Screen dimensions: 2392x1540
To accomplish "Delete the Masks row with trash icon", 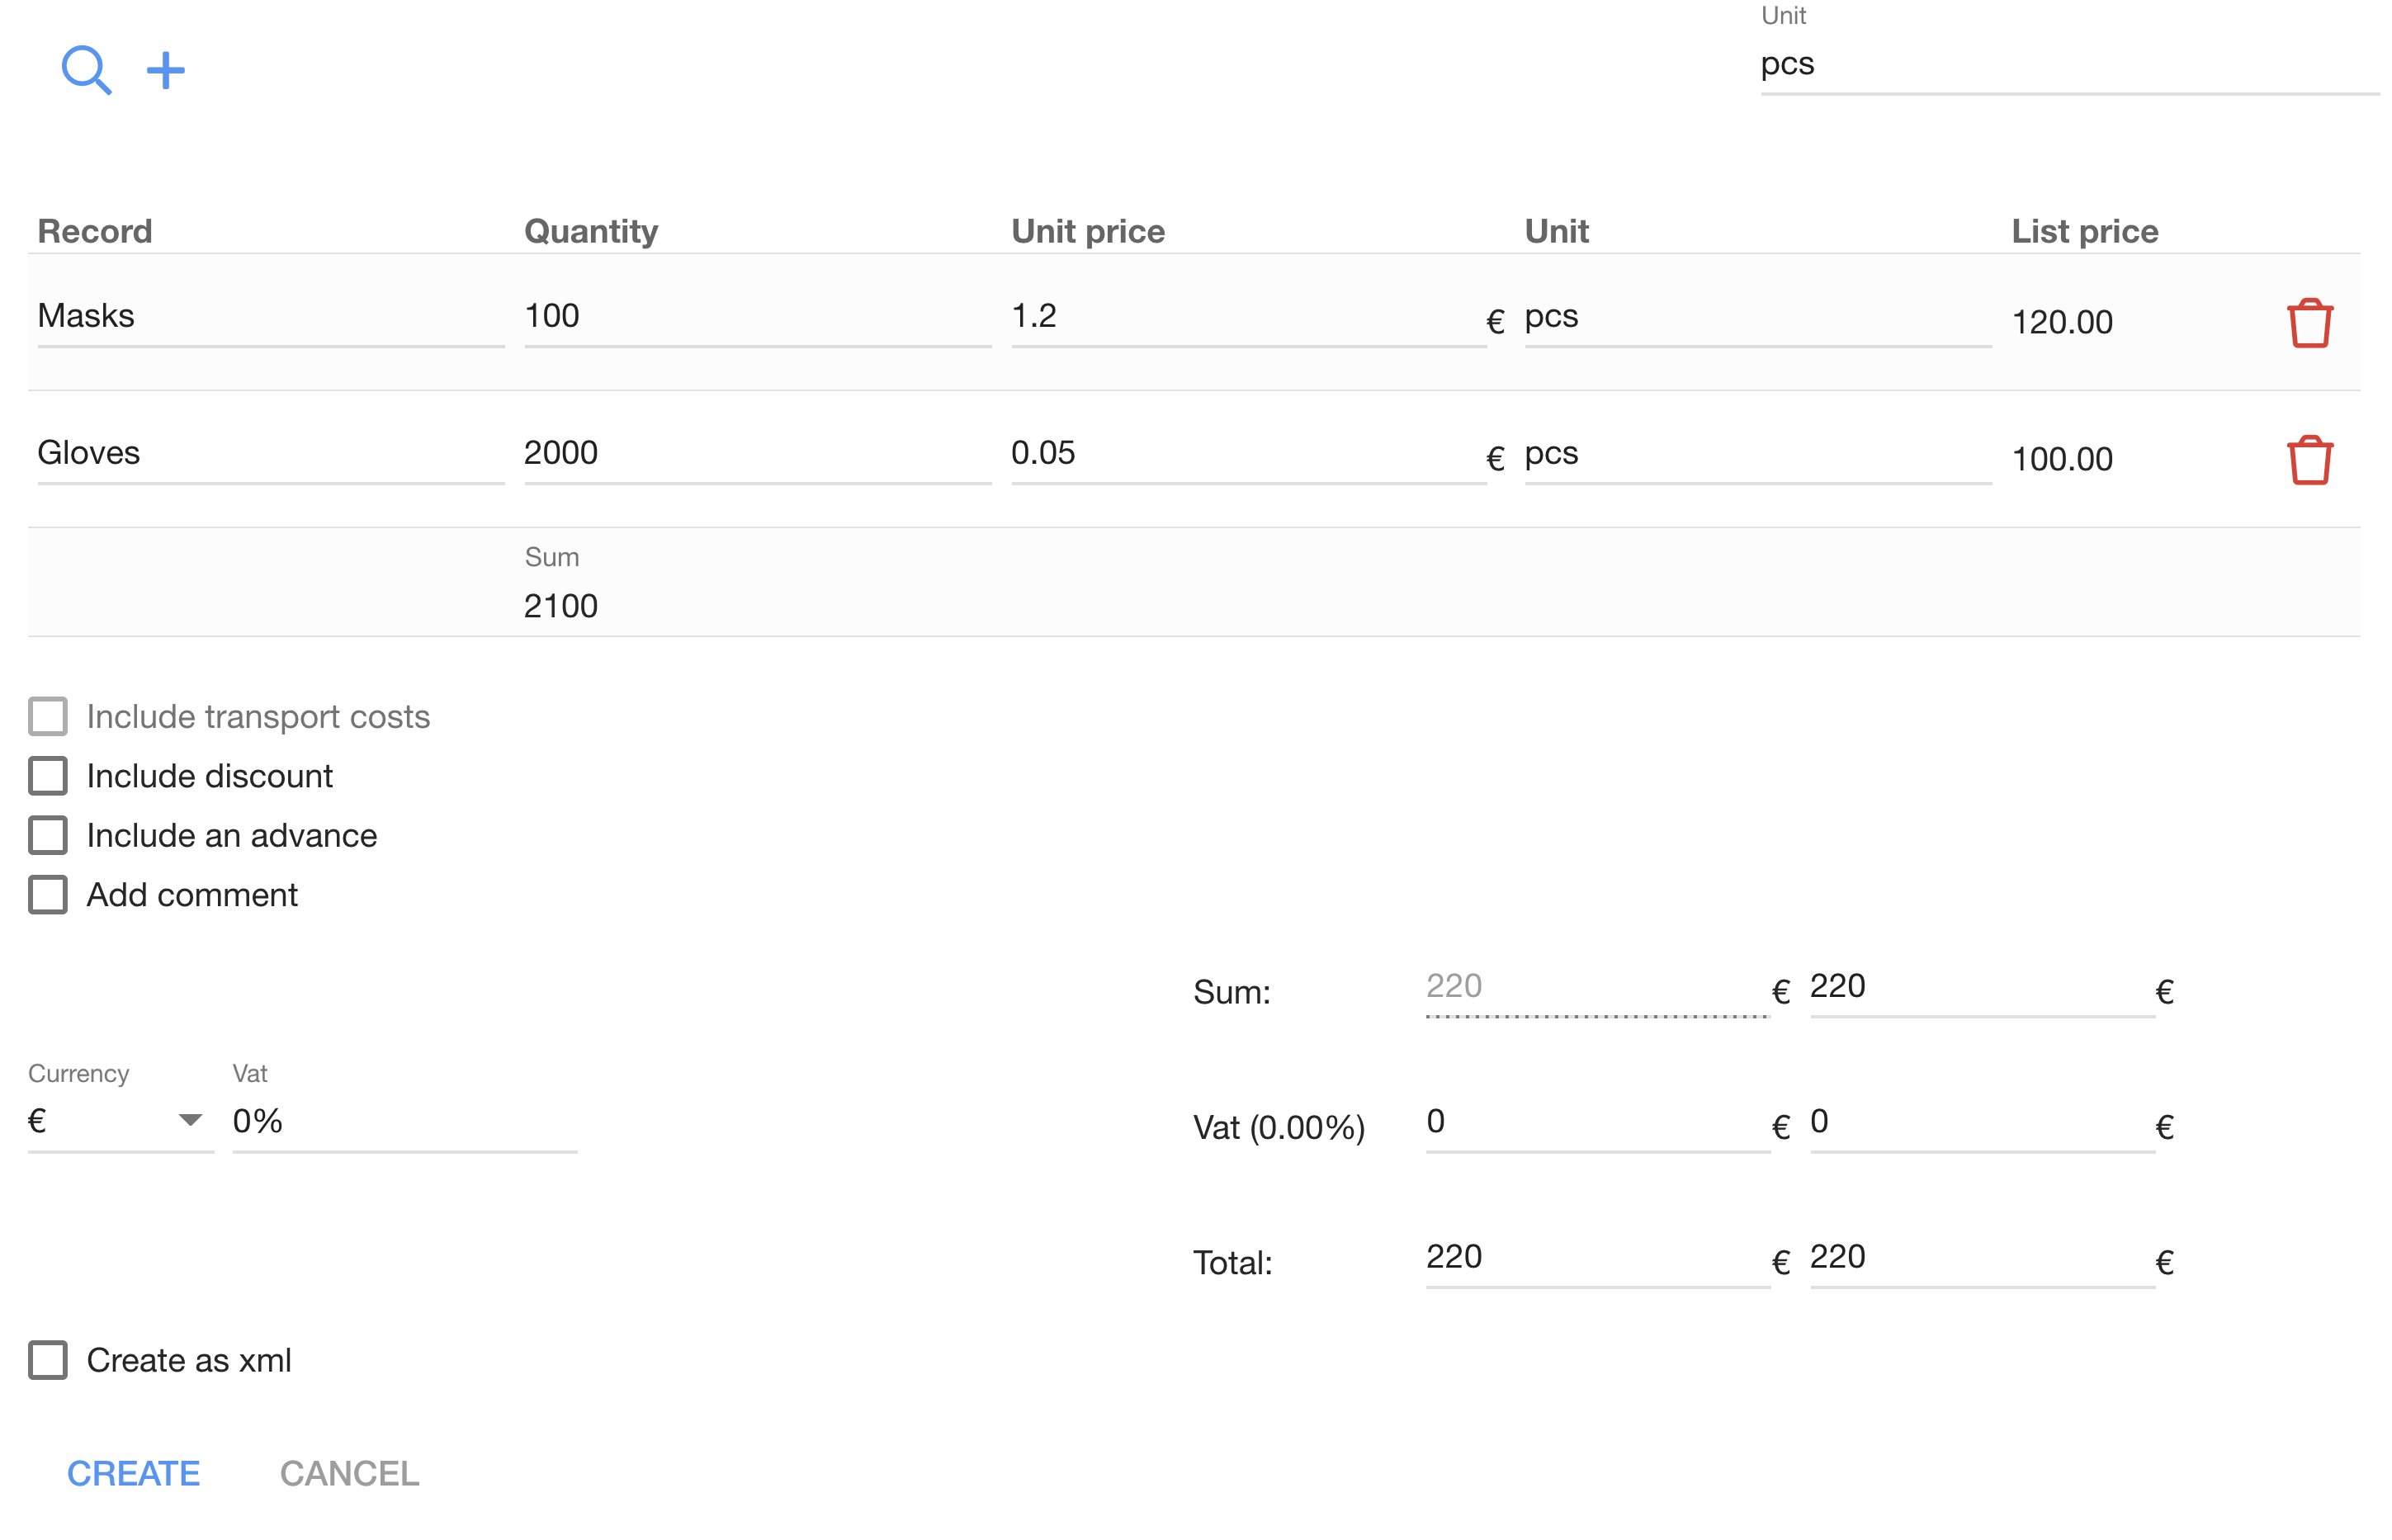I will 2308,323.
